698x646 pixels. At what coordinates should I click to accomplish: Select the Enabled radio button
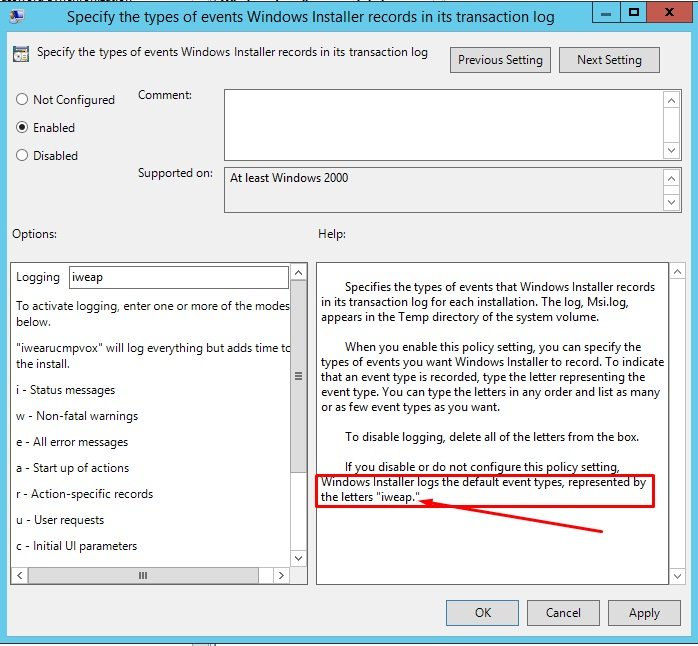(22, 128)
